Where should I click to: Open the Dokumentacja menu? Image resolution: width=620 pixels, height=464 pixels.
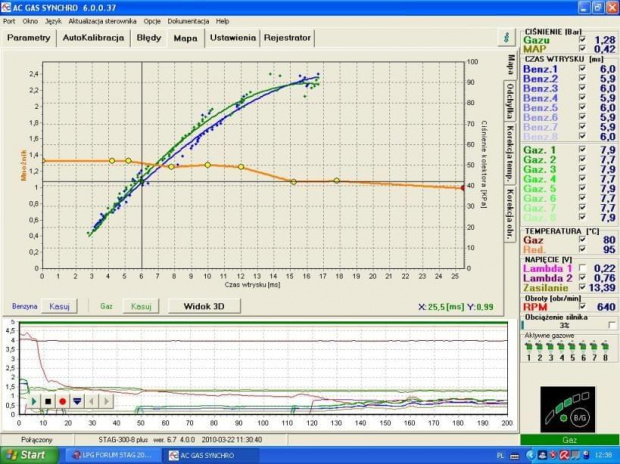188,20
